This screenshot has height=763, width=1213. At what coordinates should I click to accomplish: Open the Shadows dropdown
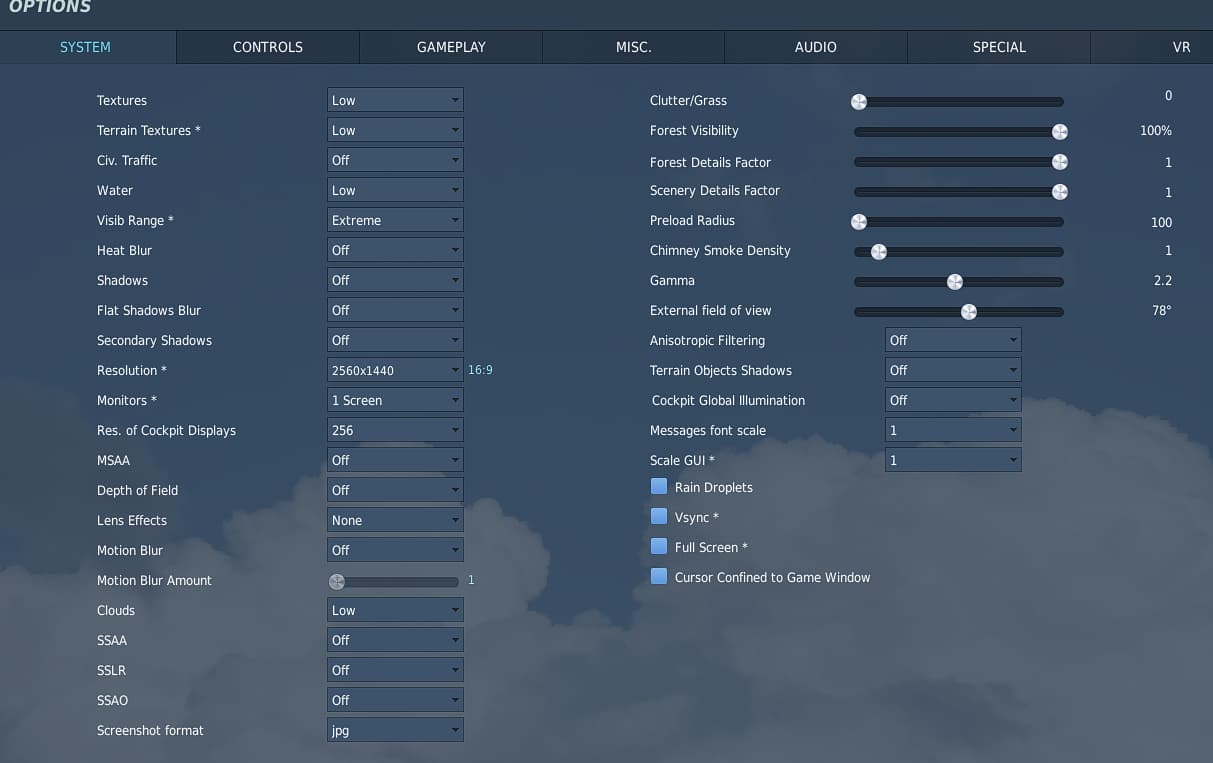(395, 280)
